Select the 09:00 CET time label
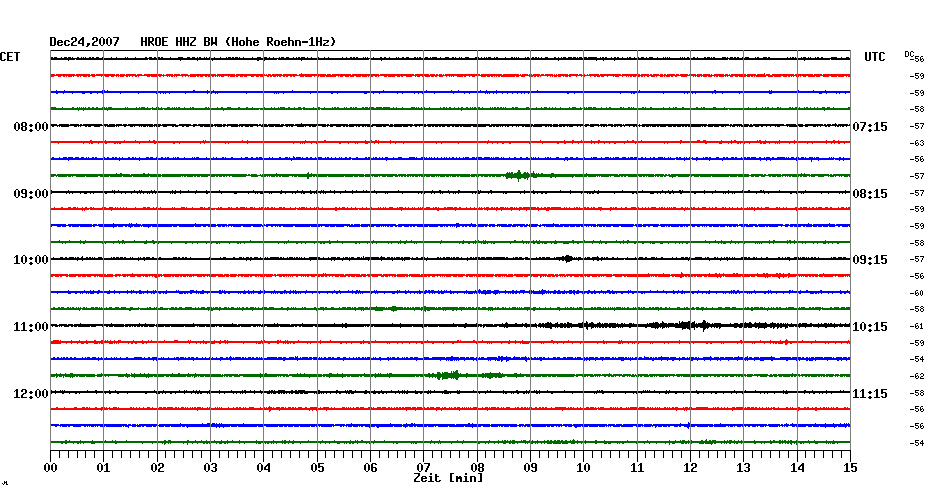 (x=31, y=194)
